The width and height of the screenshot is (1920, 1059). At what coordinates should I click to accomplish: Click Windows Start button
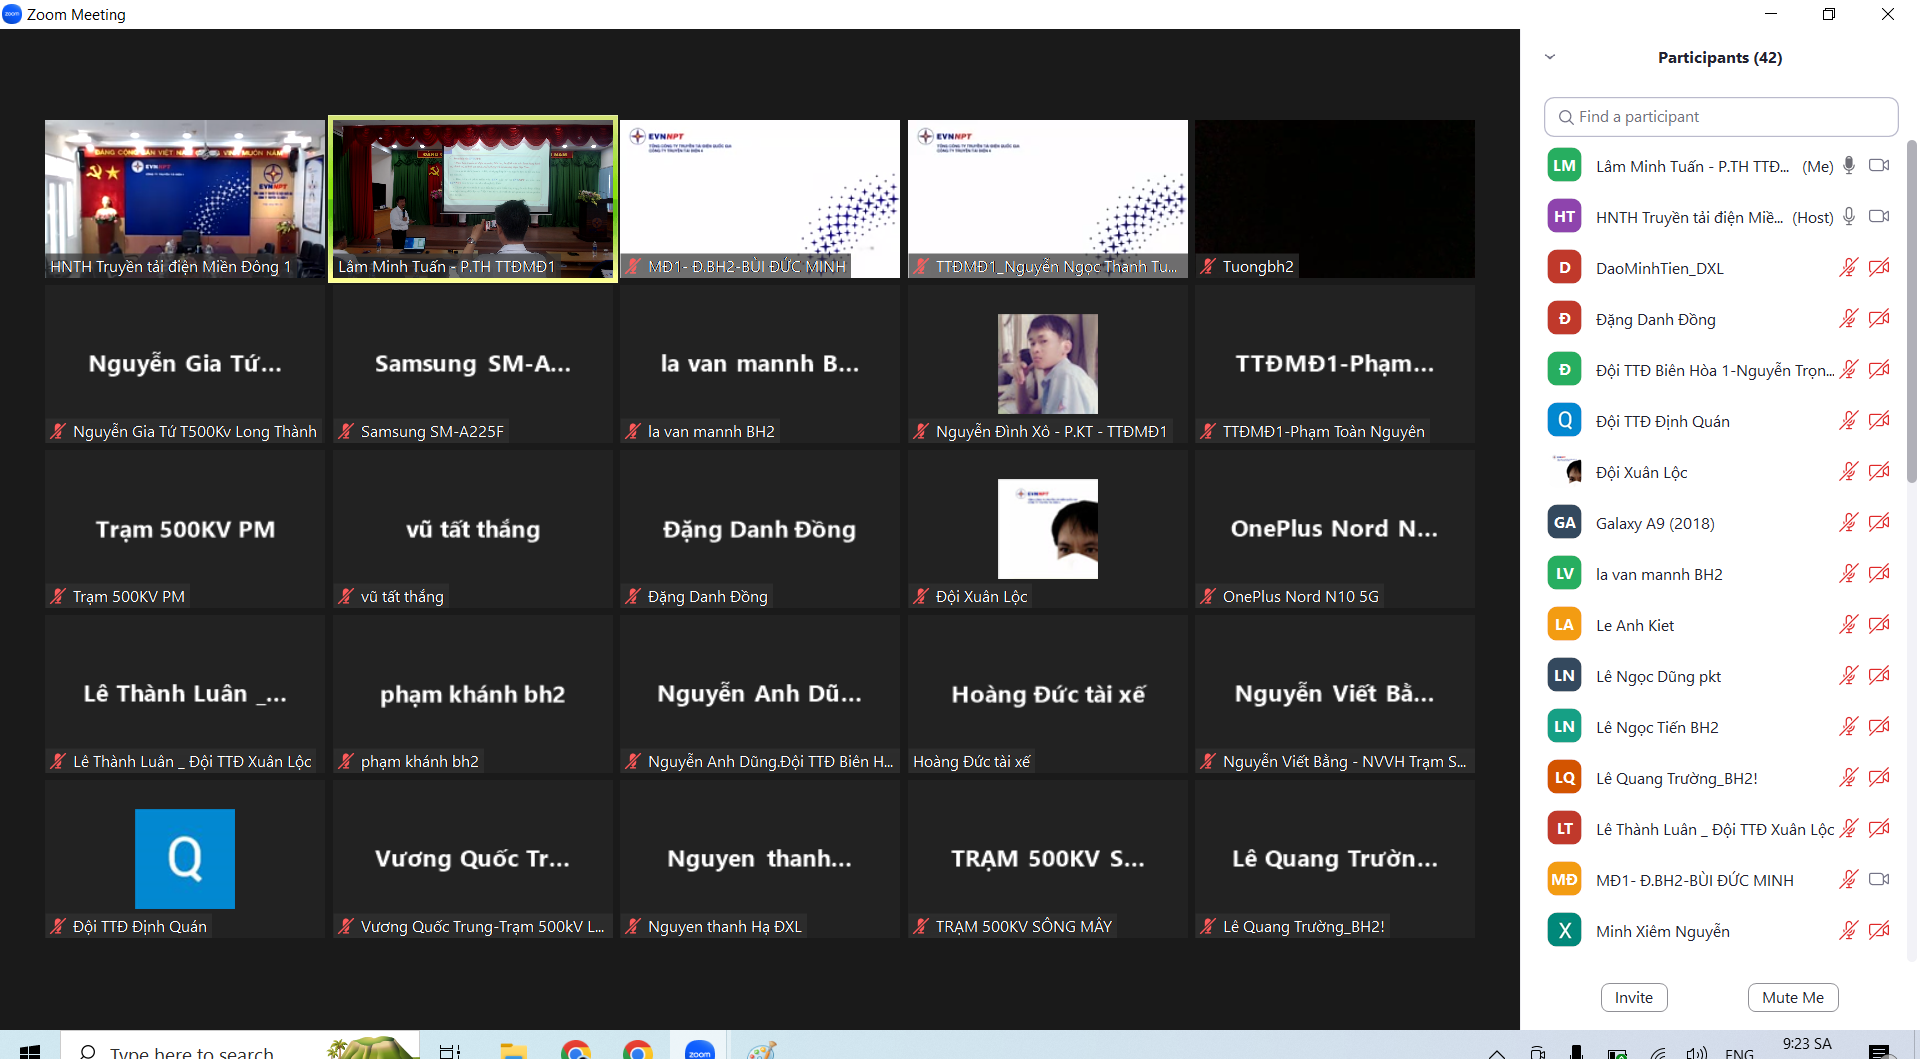(x=30, y=1050)
